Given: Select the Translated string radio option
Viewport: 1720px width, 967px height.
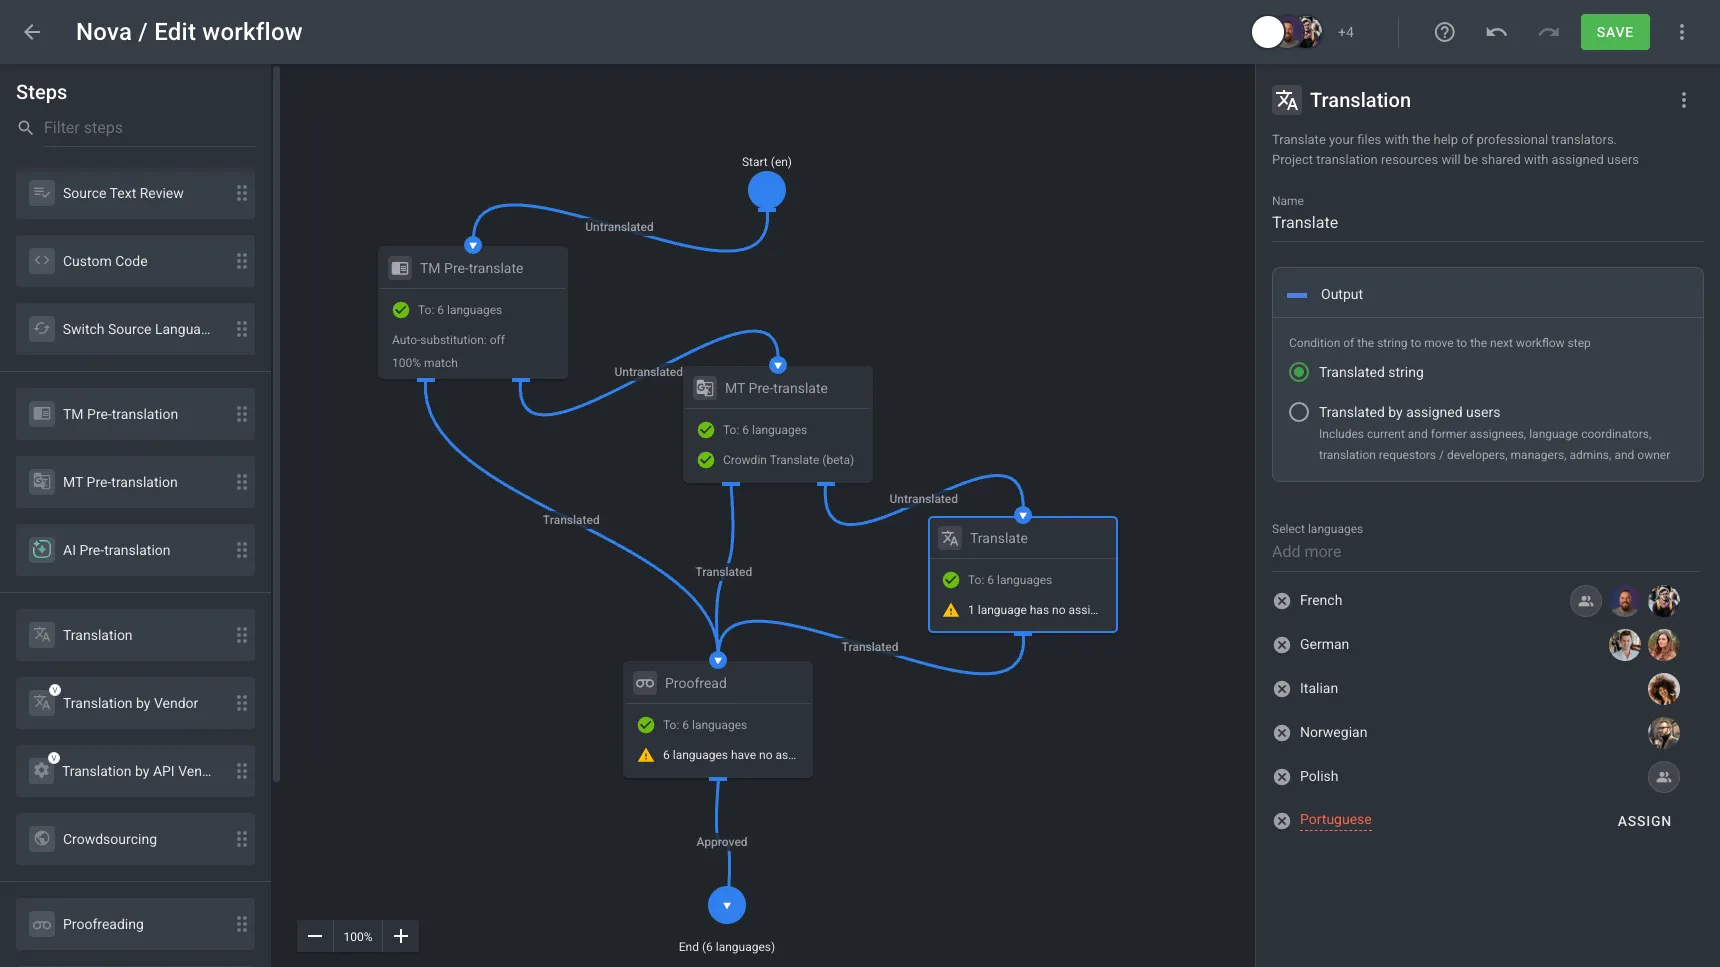Looking at the screenshot, I should click(1299, 372).
